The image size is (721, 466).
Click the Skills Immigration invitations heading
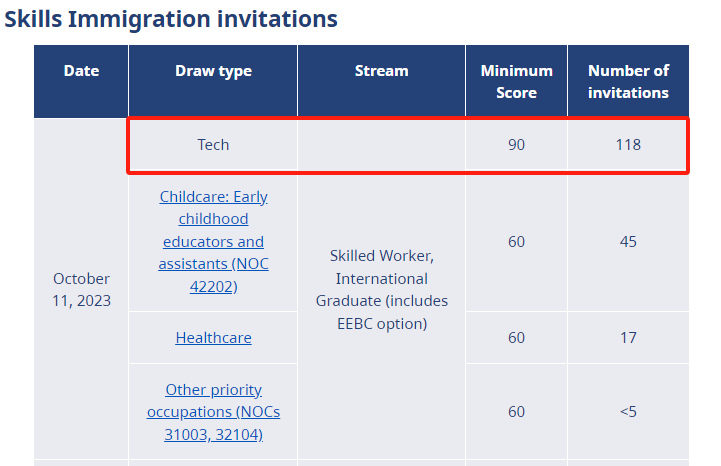171,18
